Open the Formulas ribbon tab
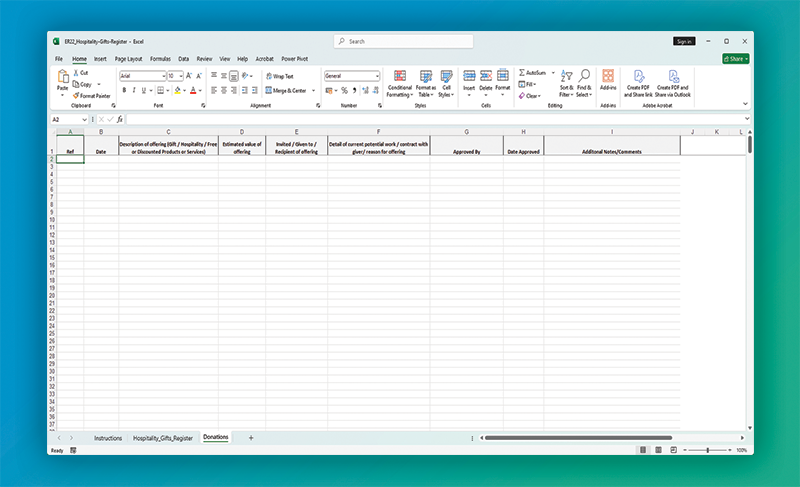Image resolution: width=800 pixels, height=487 pixels. click(x=160, y=59)
